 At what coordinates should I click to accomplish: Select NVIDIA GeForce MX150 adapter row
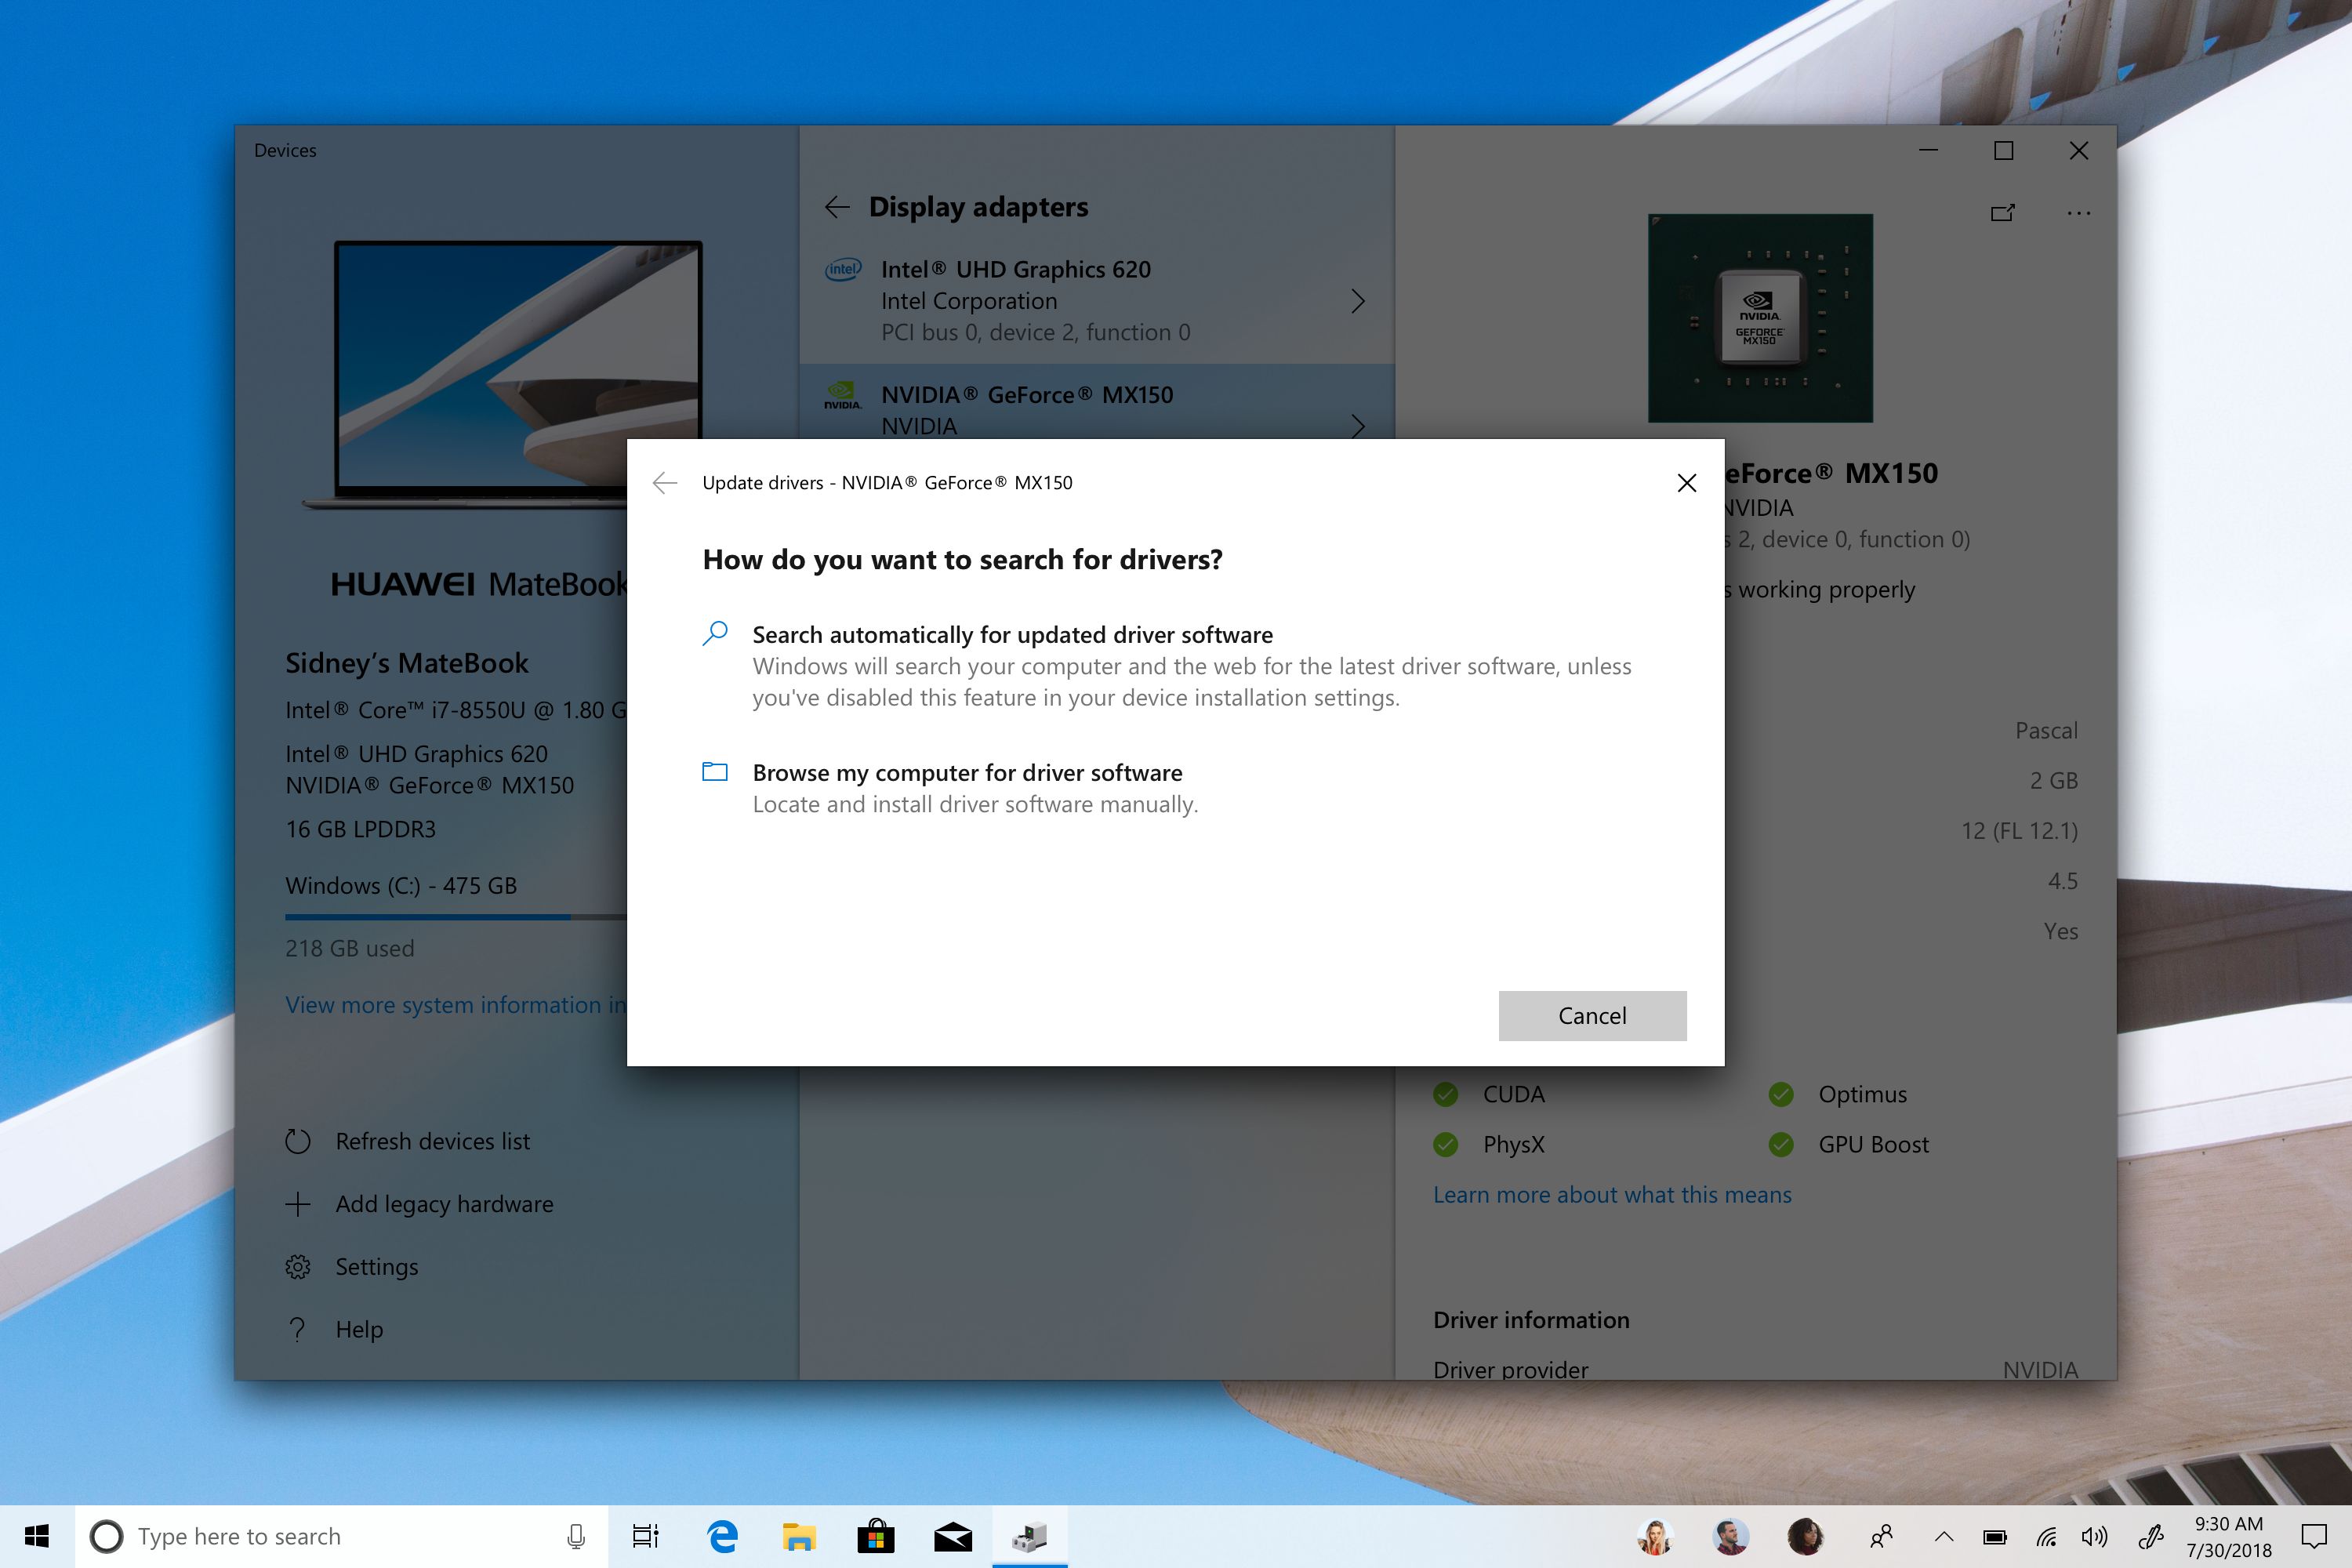click(x=1097, y=402)
